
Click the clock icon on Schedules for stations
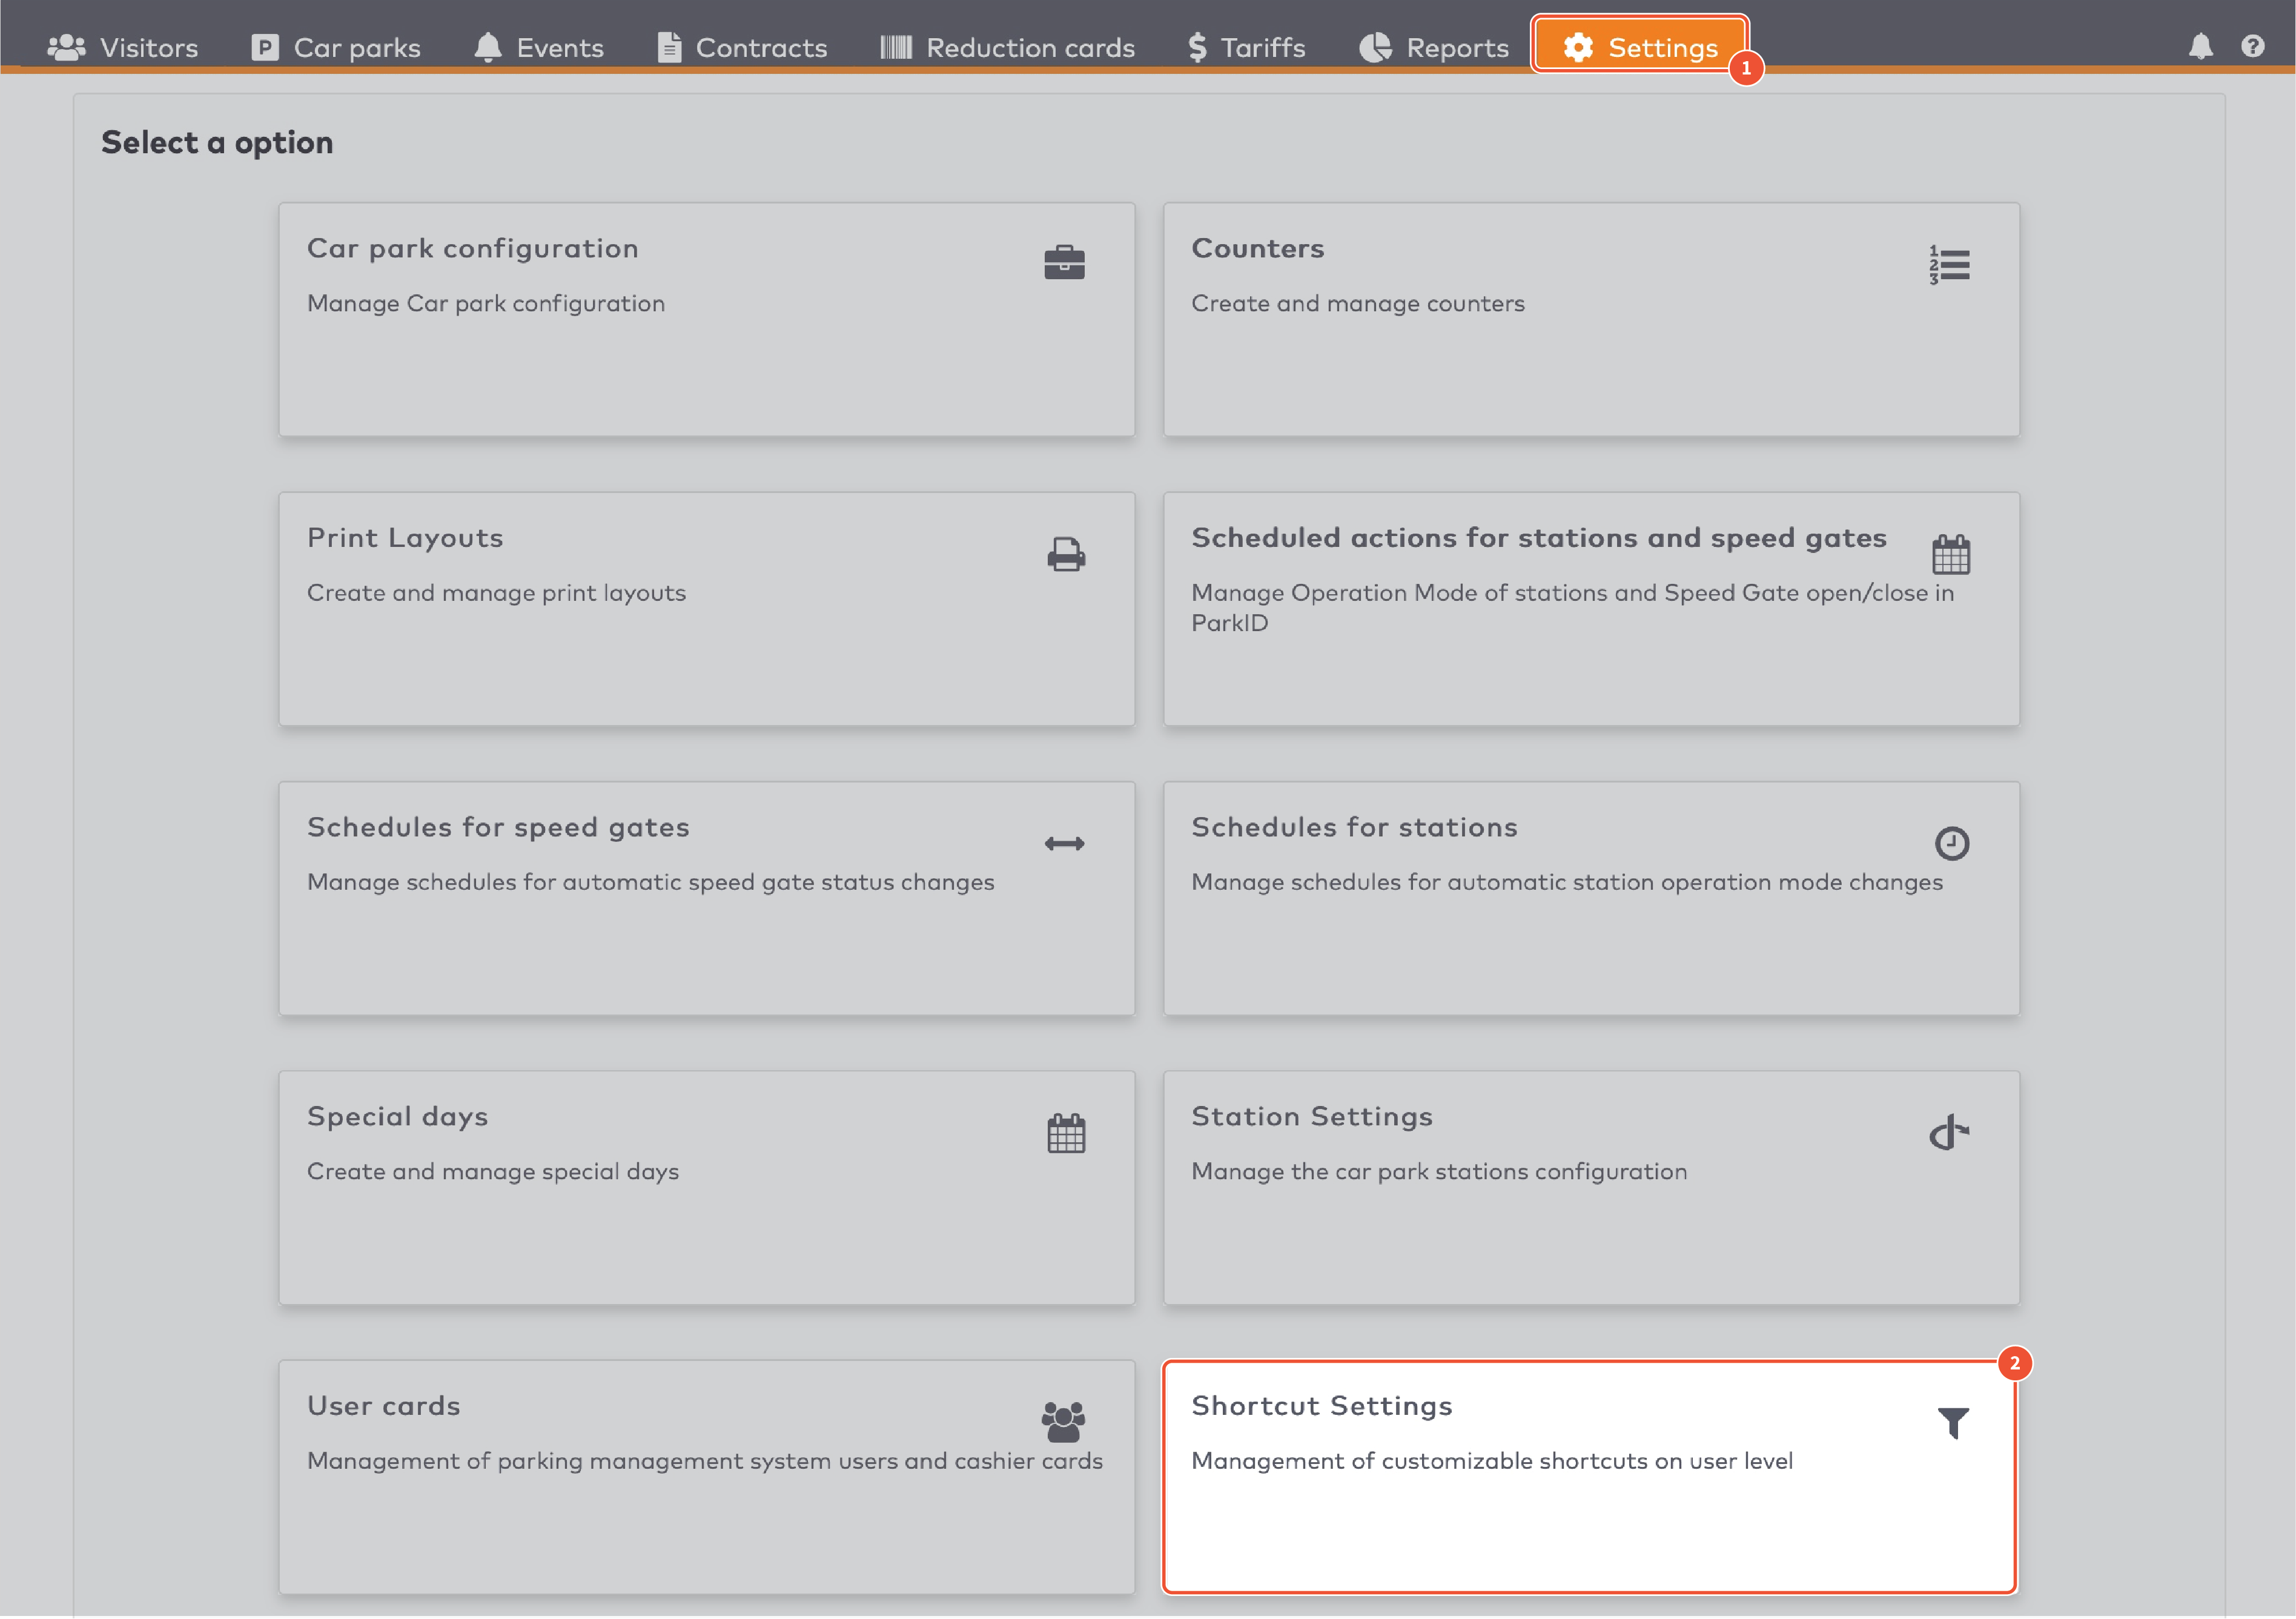click(x=1951, y=842)
